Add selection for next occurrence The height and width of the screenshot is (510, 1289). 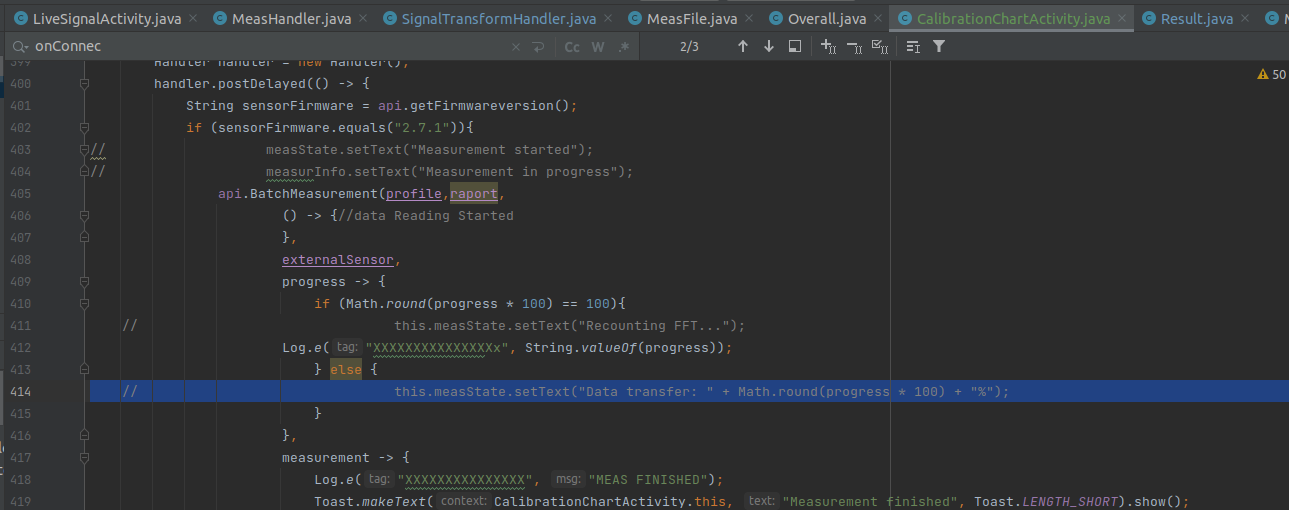[x=828, y=47]
